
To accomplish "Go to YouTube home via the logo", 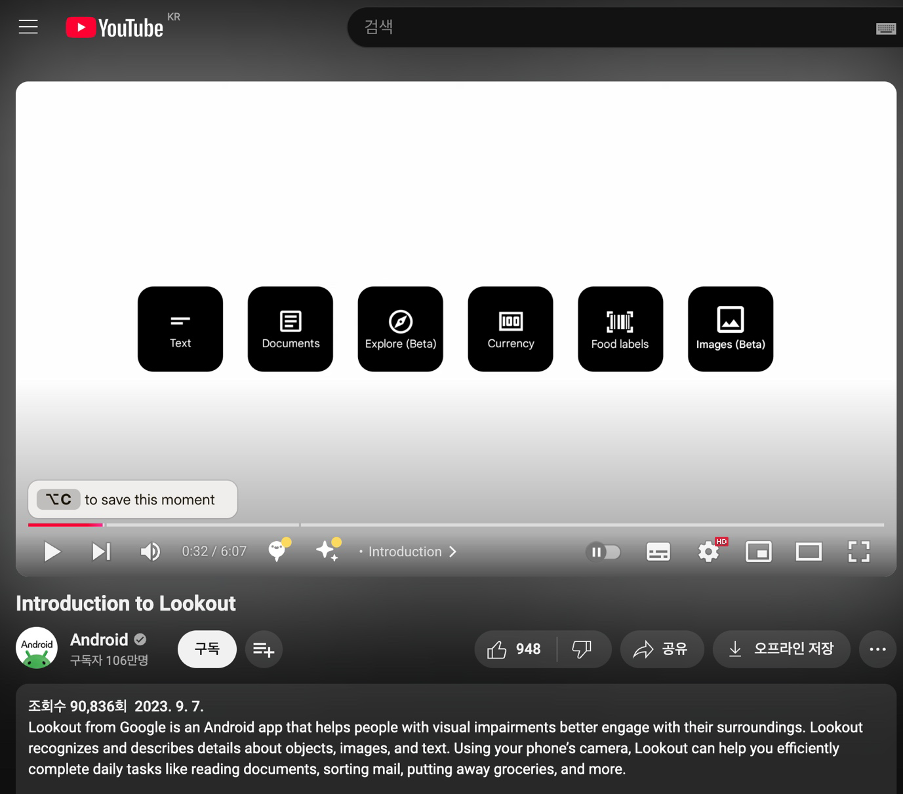I will pyautogui.click(x=115, y=27).
